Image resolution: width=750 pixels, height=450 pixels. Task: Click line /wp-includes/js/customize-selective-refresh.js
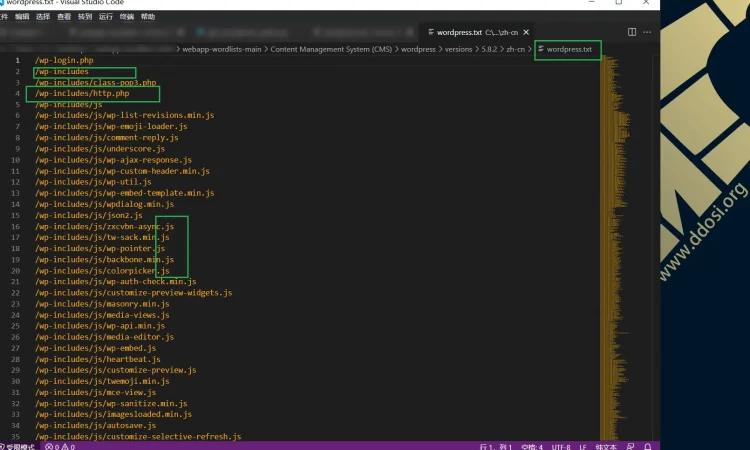[x=138, y=437]
